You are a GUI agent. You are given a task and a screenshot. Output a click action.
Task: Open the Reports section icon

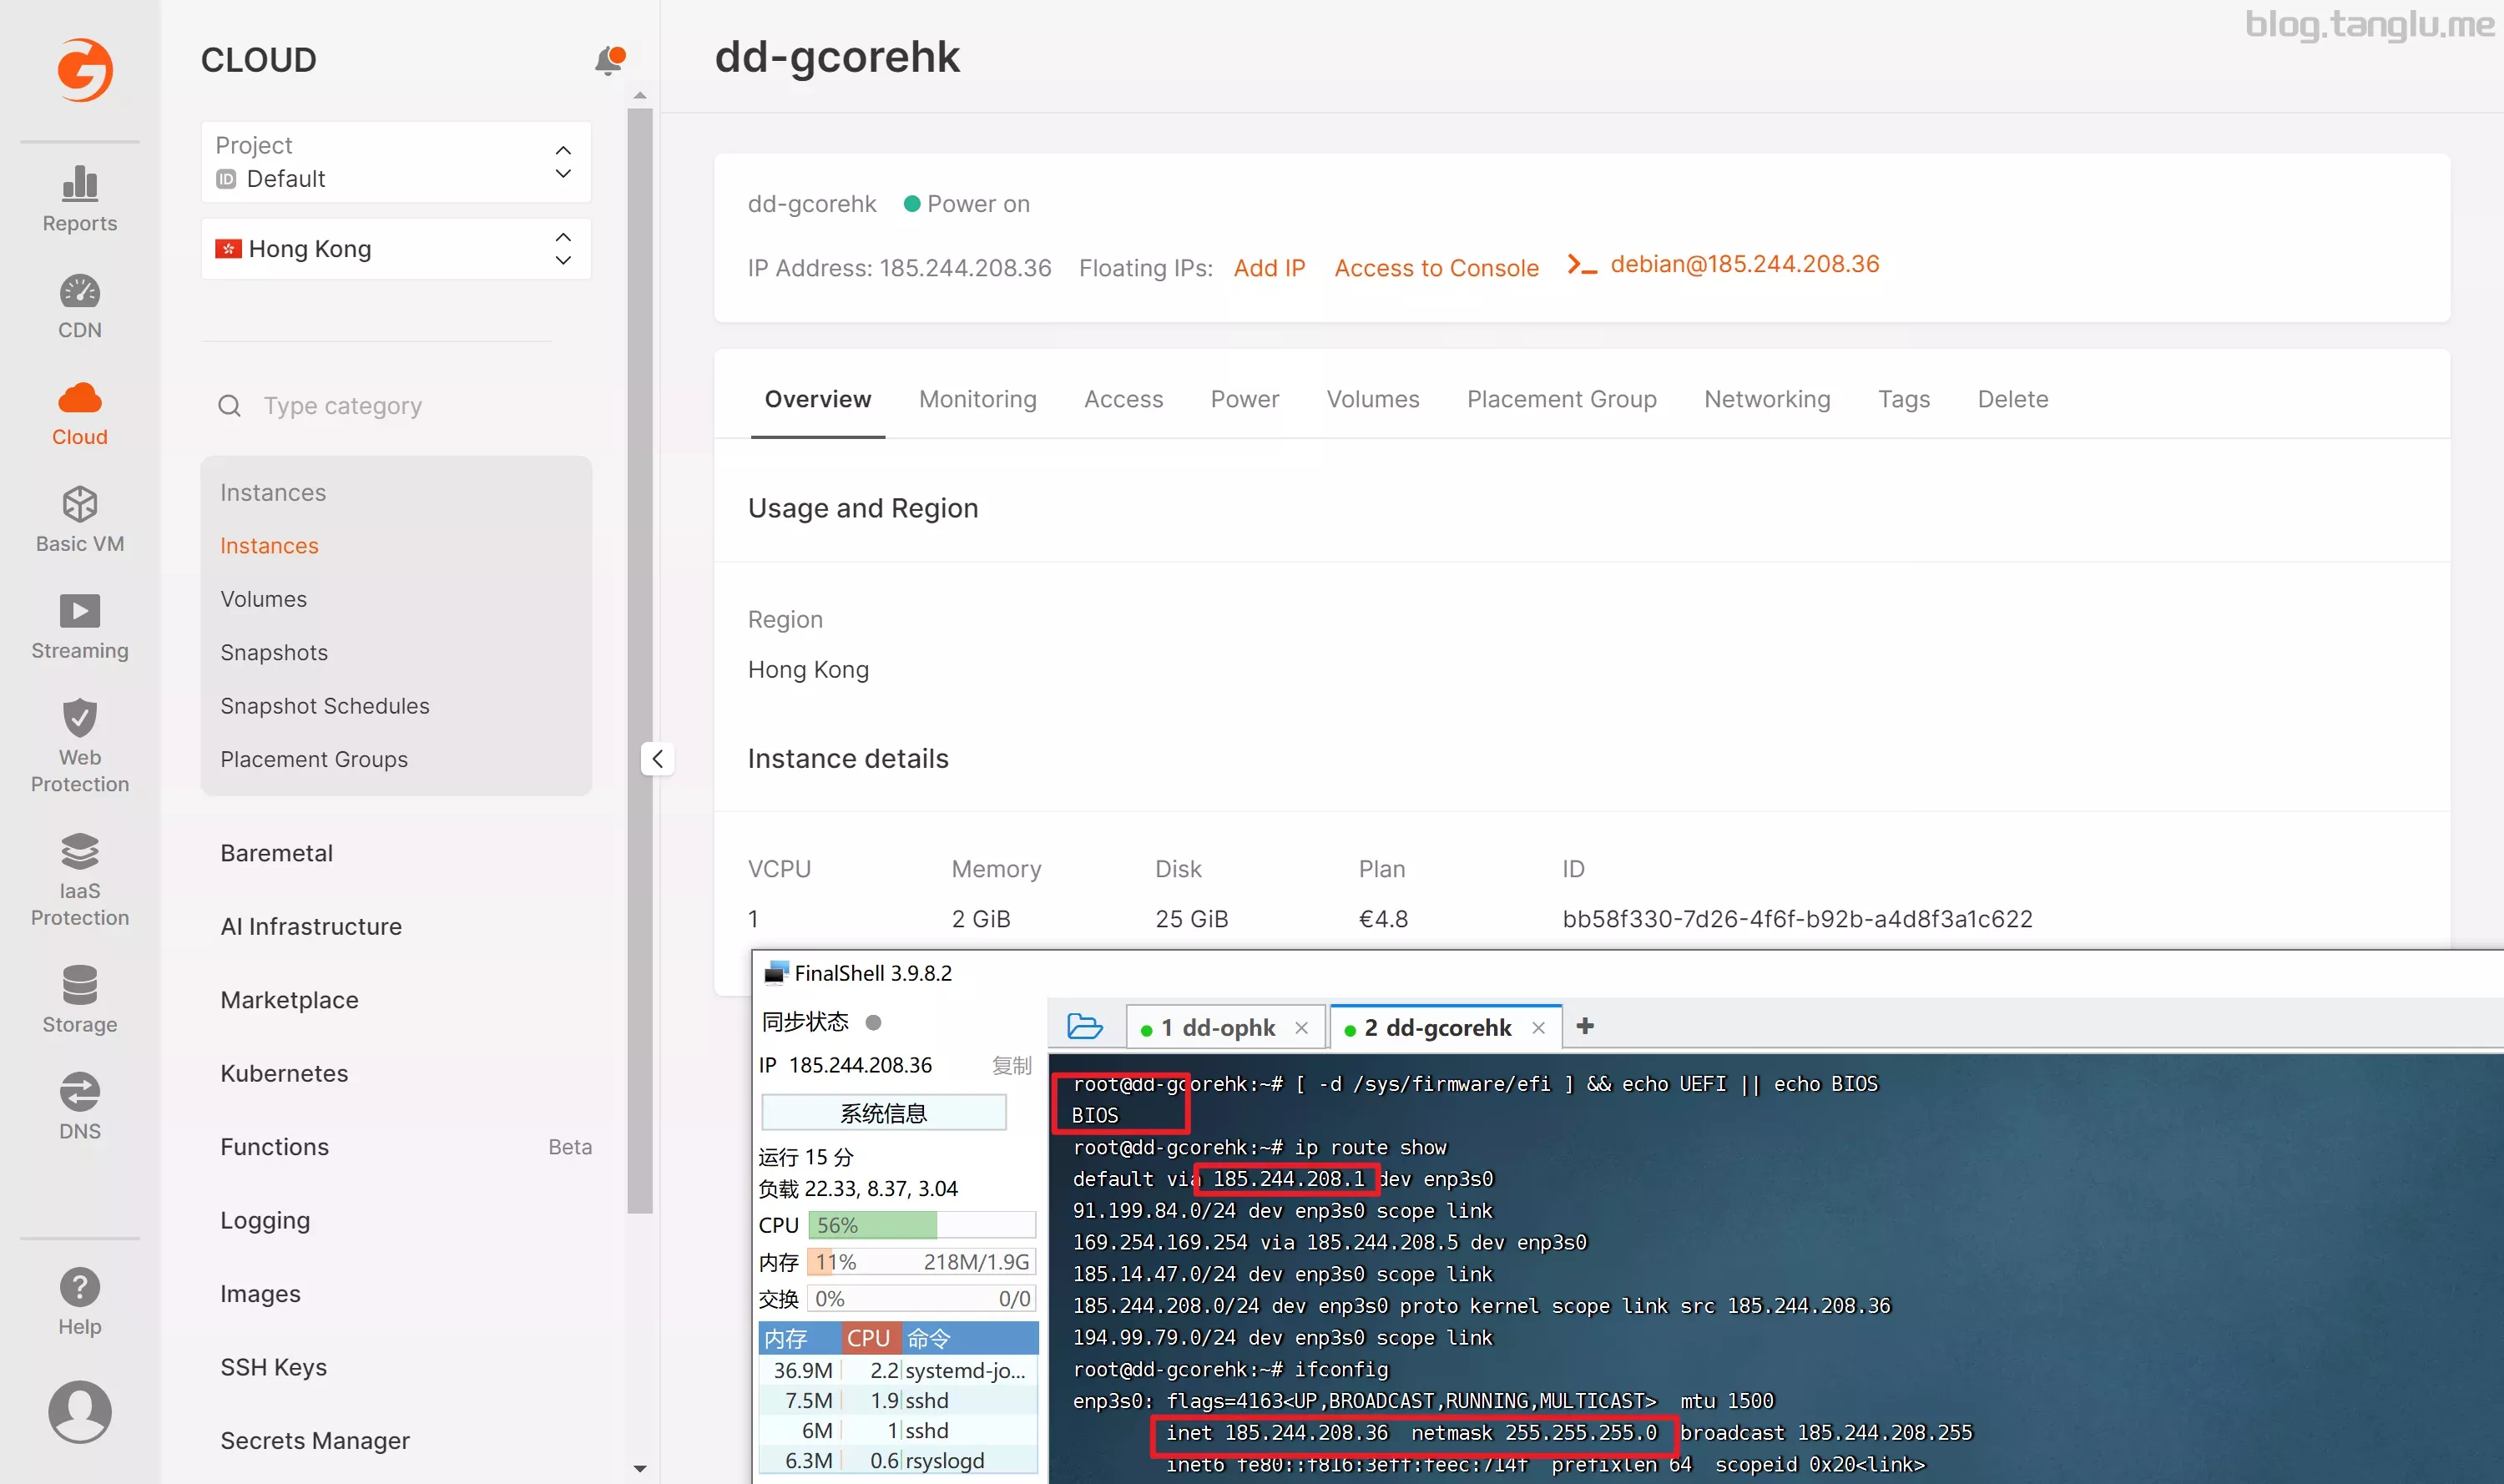(x=79, y=185)
